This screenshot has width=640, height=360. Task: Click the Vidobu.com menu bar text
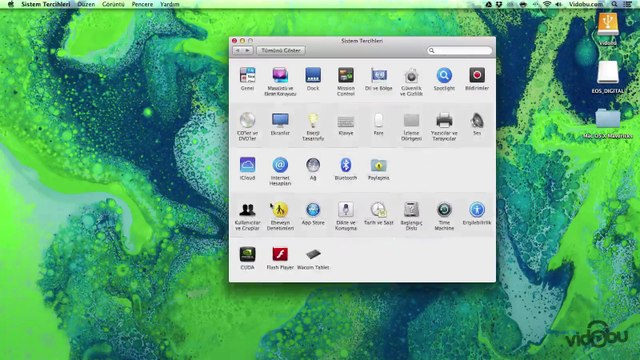click(586, 4)
